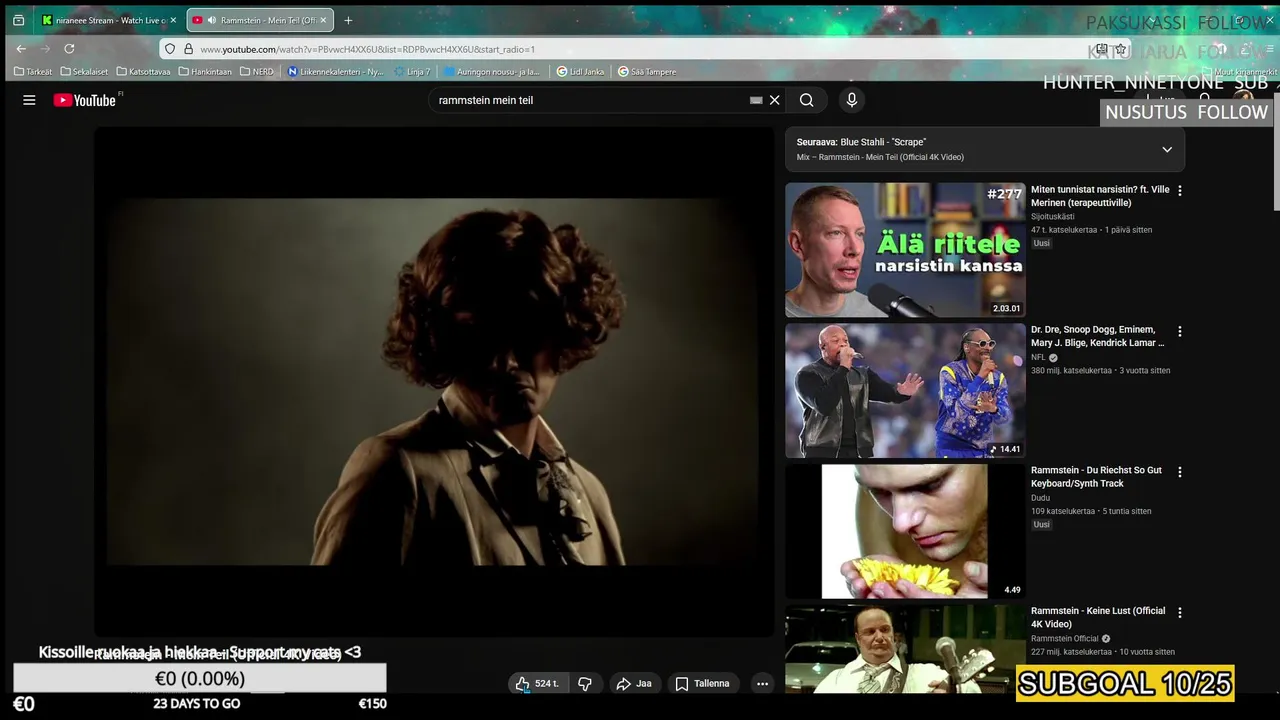
Task: Visit the Rammstein Official channel
Action: [1064, 639]
